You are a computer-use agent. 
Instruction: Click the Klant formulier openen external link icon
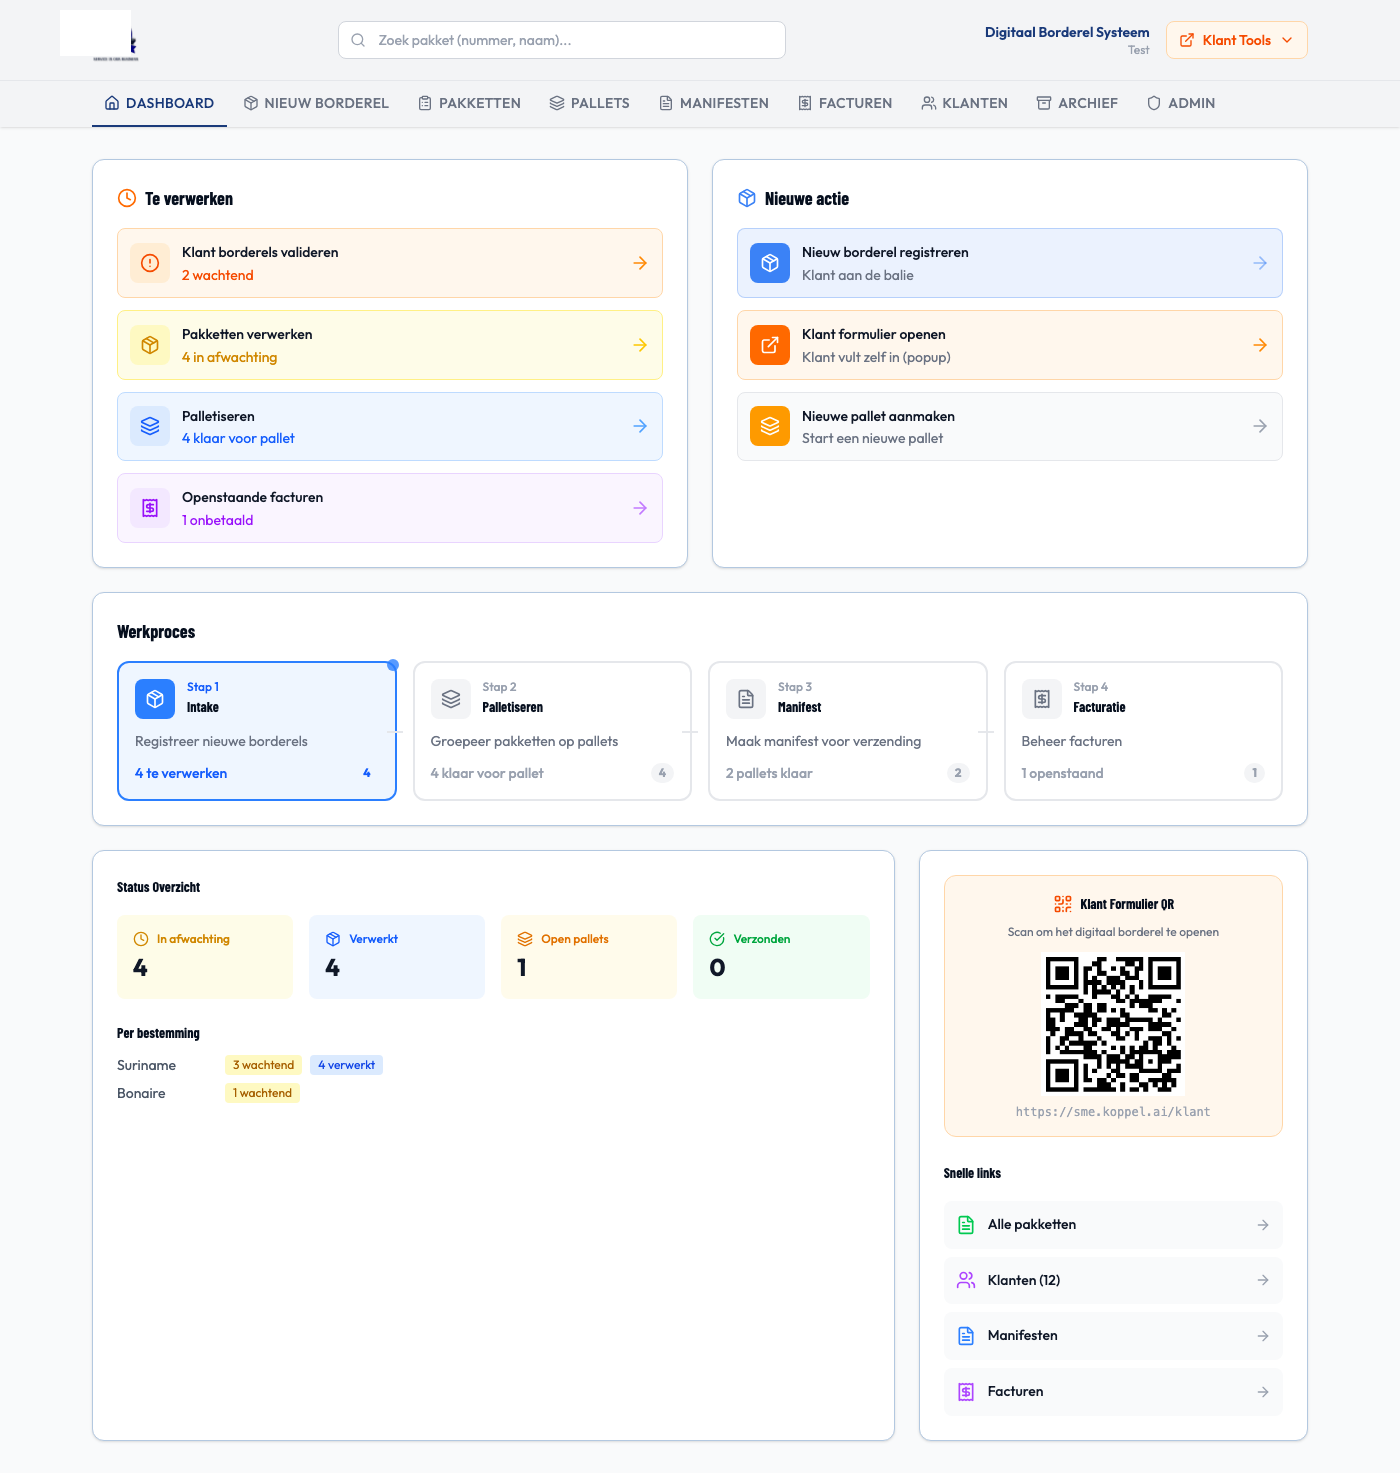click(x=769, y=345)
